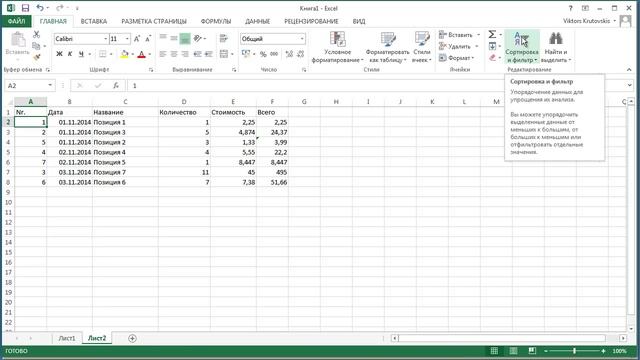640x360 pixels.
Task: Apply yellow fill color
Action: tap(124, 54)
